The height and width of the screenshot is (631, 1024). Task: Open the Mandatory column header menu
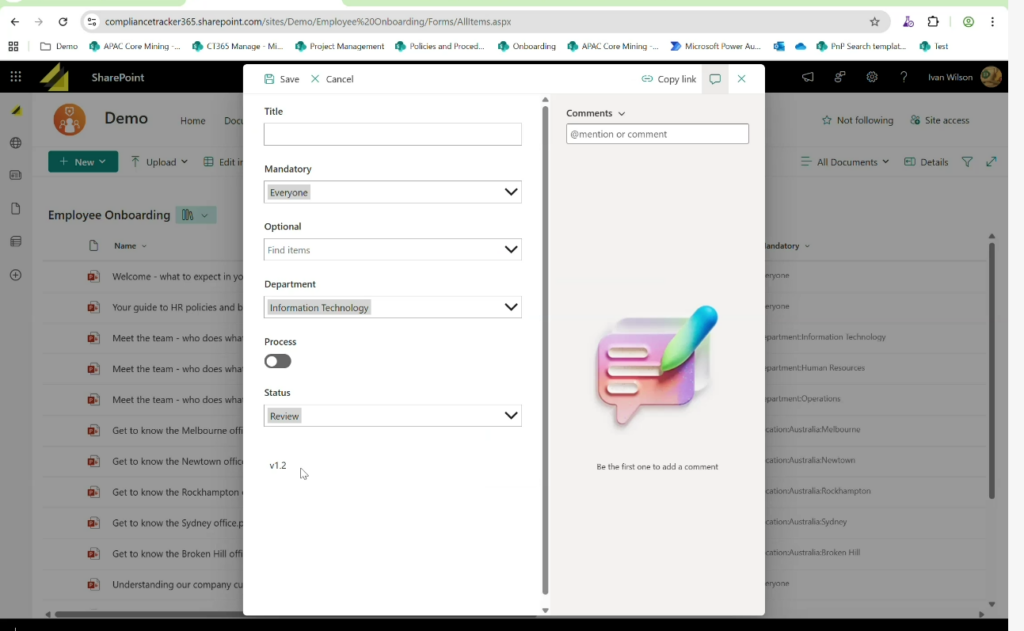pos(787,246)
